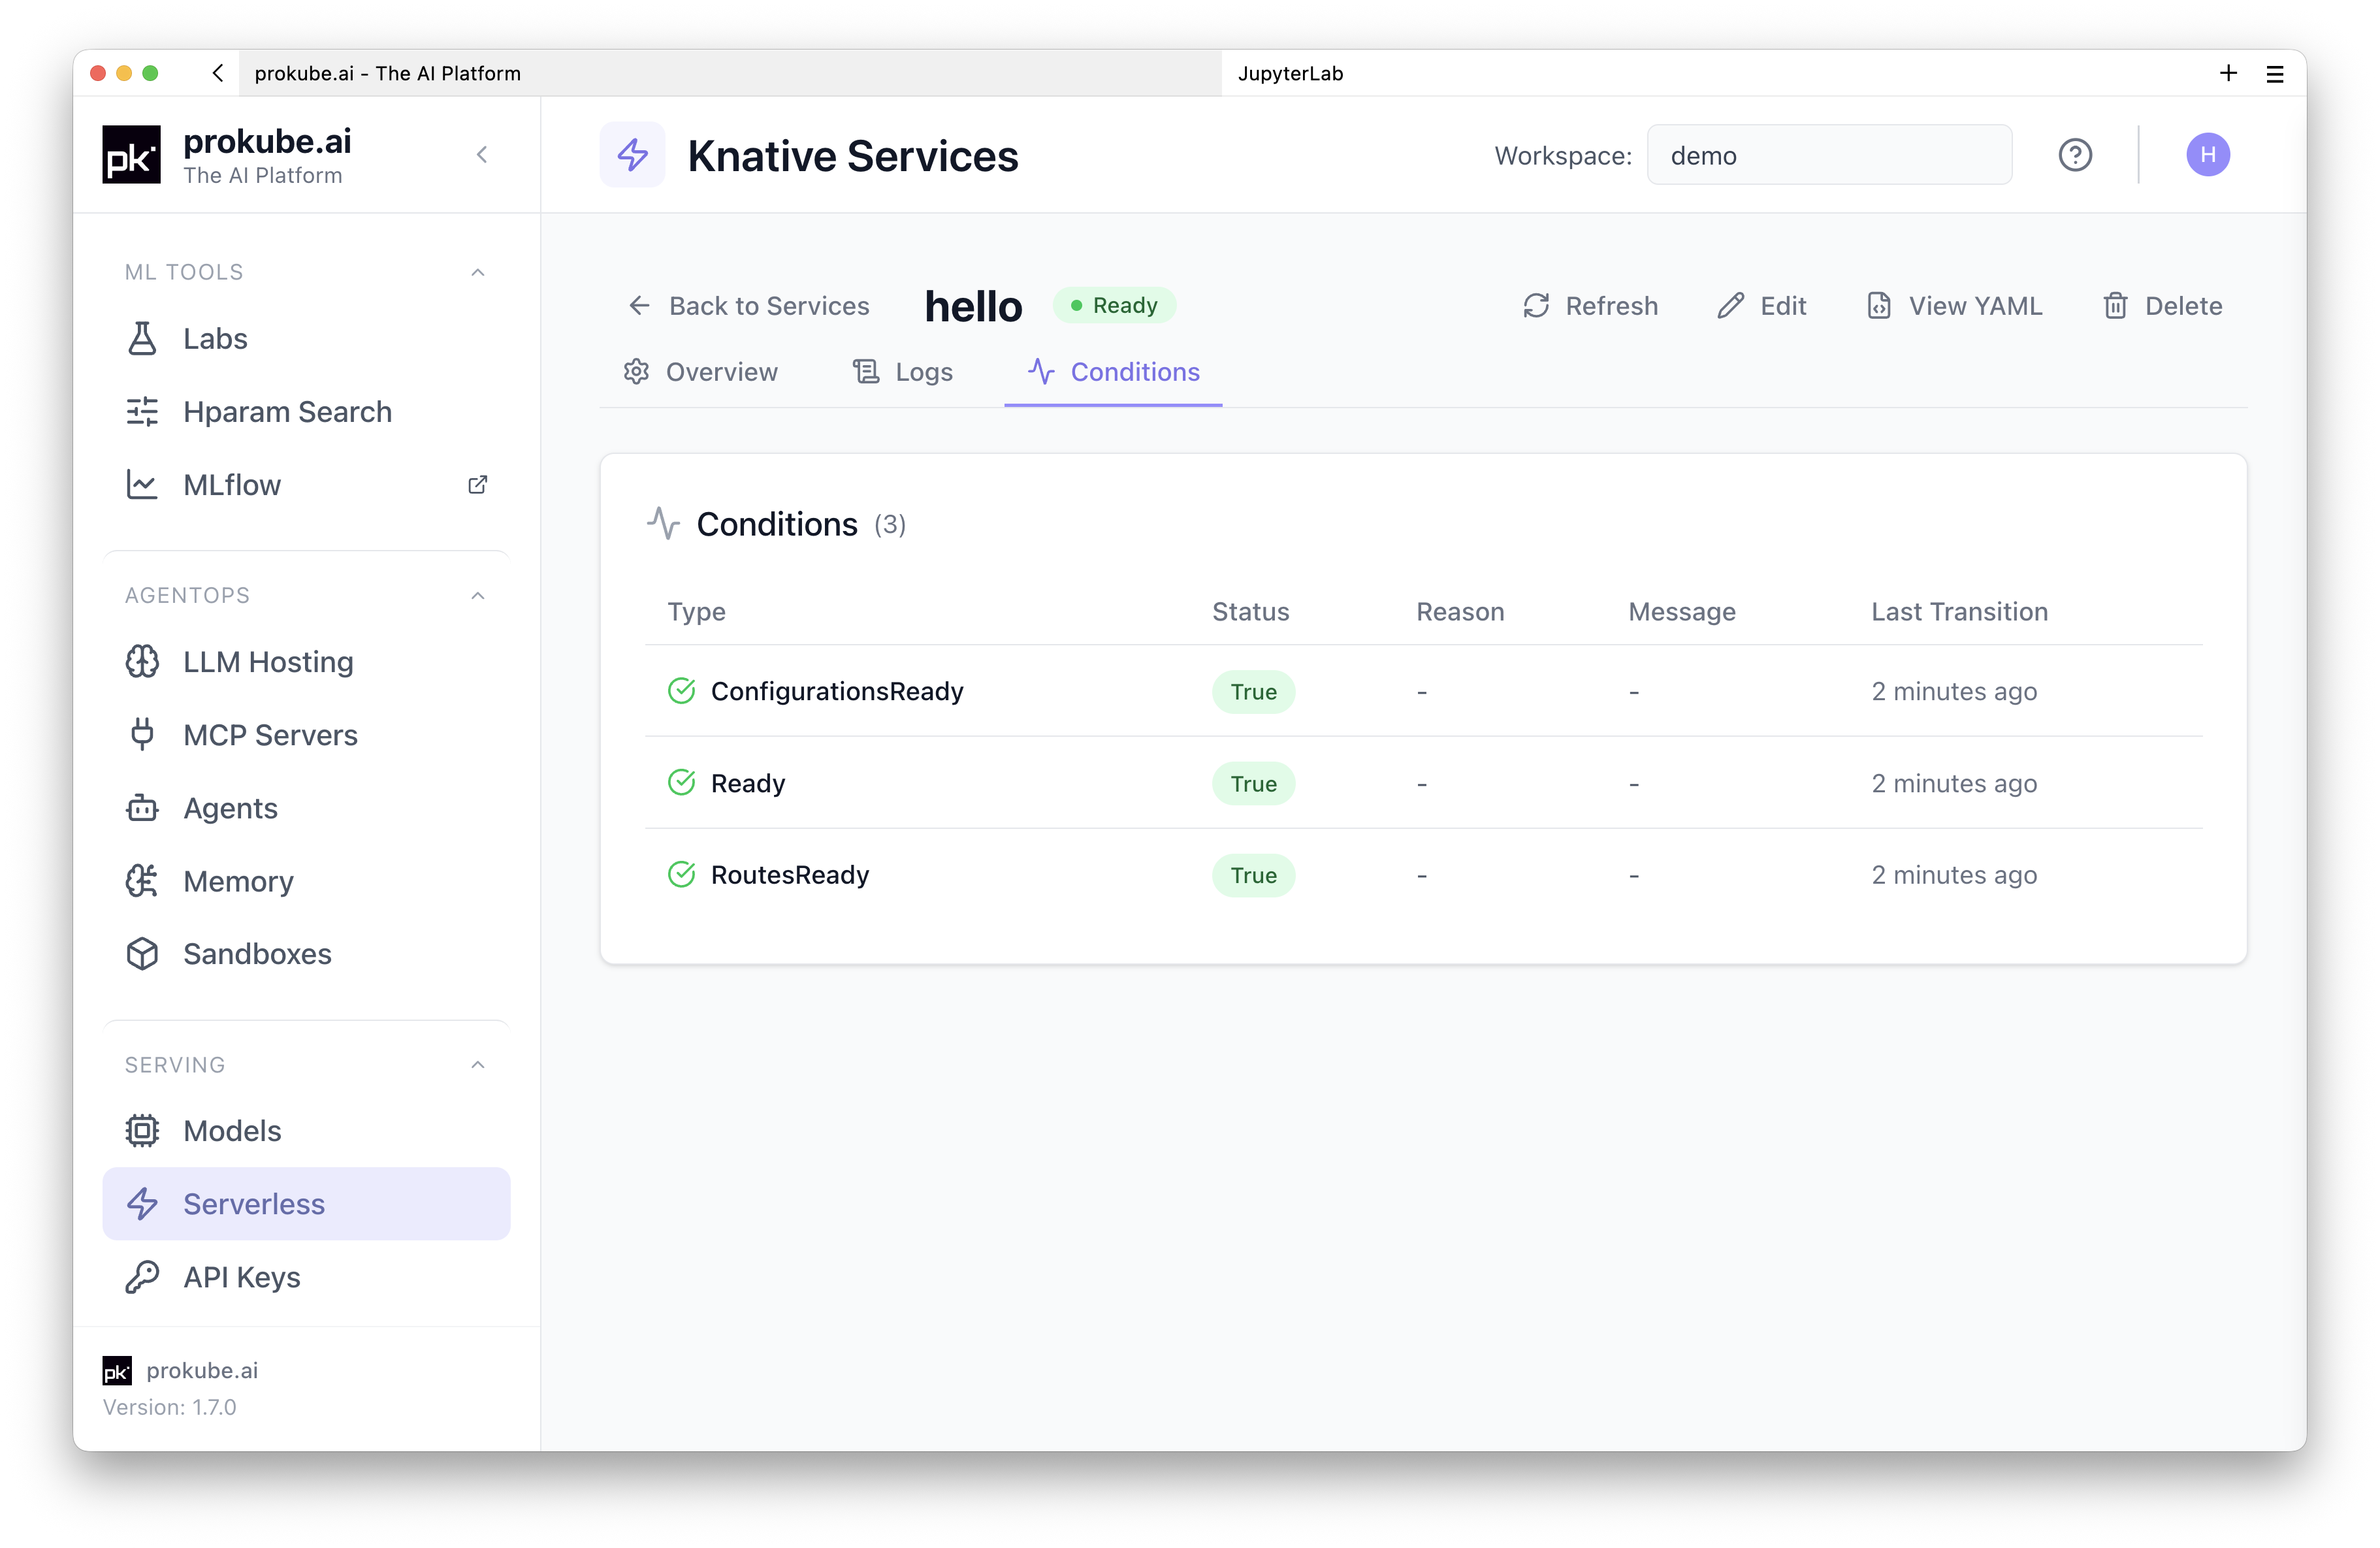Image resolution: width=2380 pixels, height=1548 pixels.
Task: Click the MLflow external link icon
Action: (478, 485)
